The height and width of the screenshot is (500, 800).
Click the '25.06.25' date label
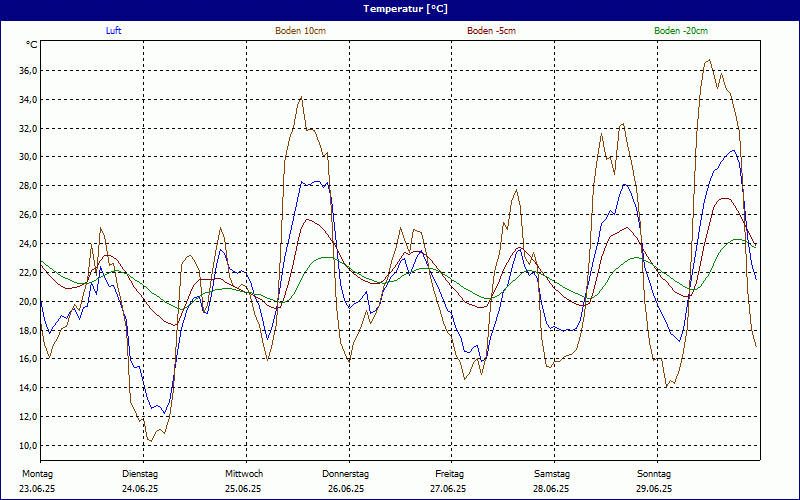pyautogui.click(x=243, y=489)
